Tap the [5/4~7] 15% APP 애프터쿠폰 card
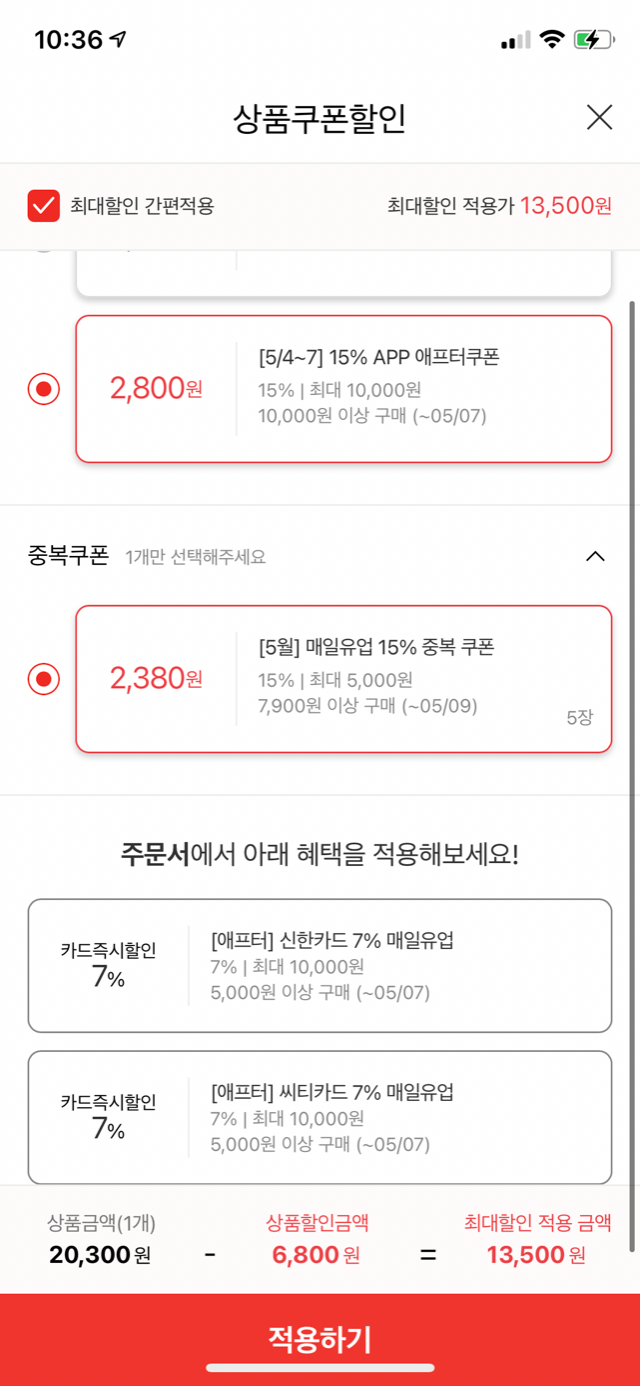This screenshot has height=1386, width=640. pos(343,389)
